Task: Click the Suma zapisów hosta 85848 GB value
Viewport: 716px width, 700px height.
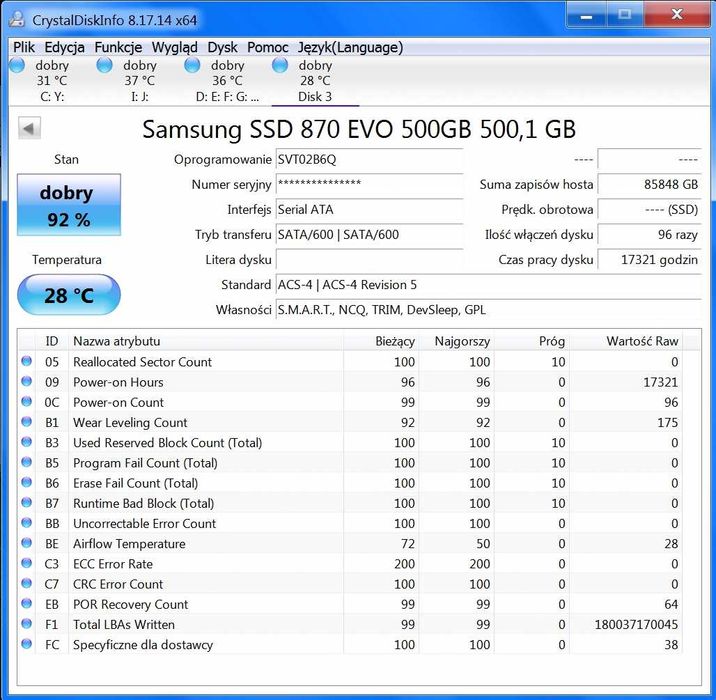Action: [x=649, y=185]
